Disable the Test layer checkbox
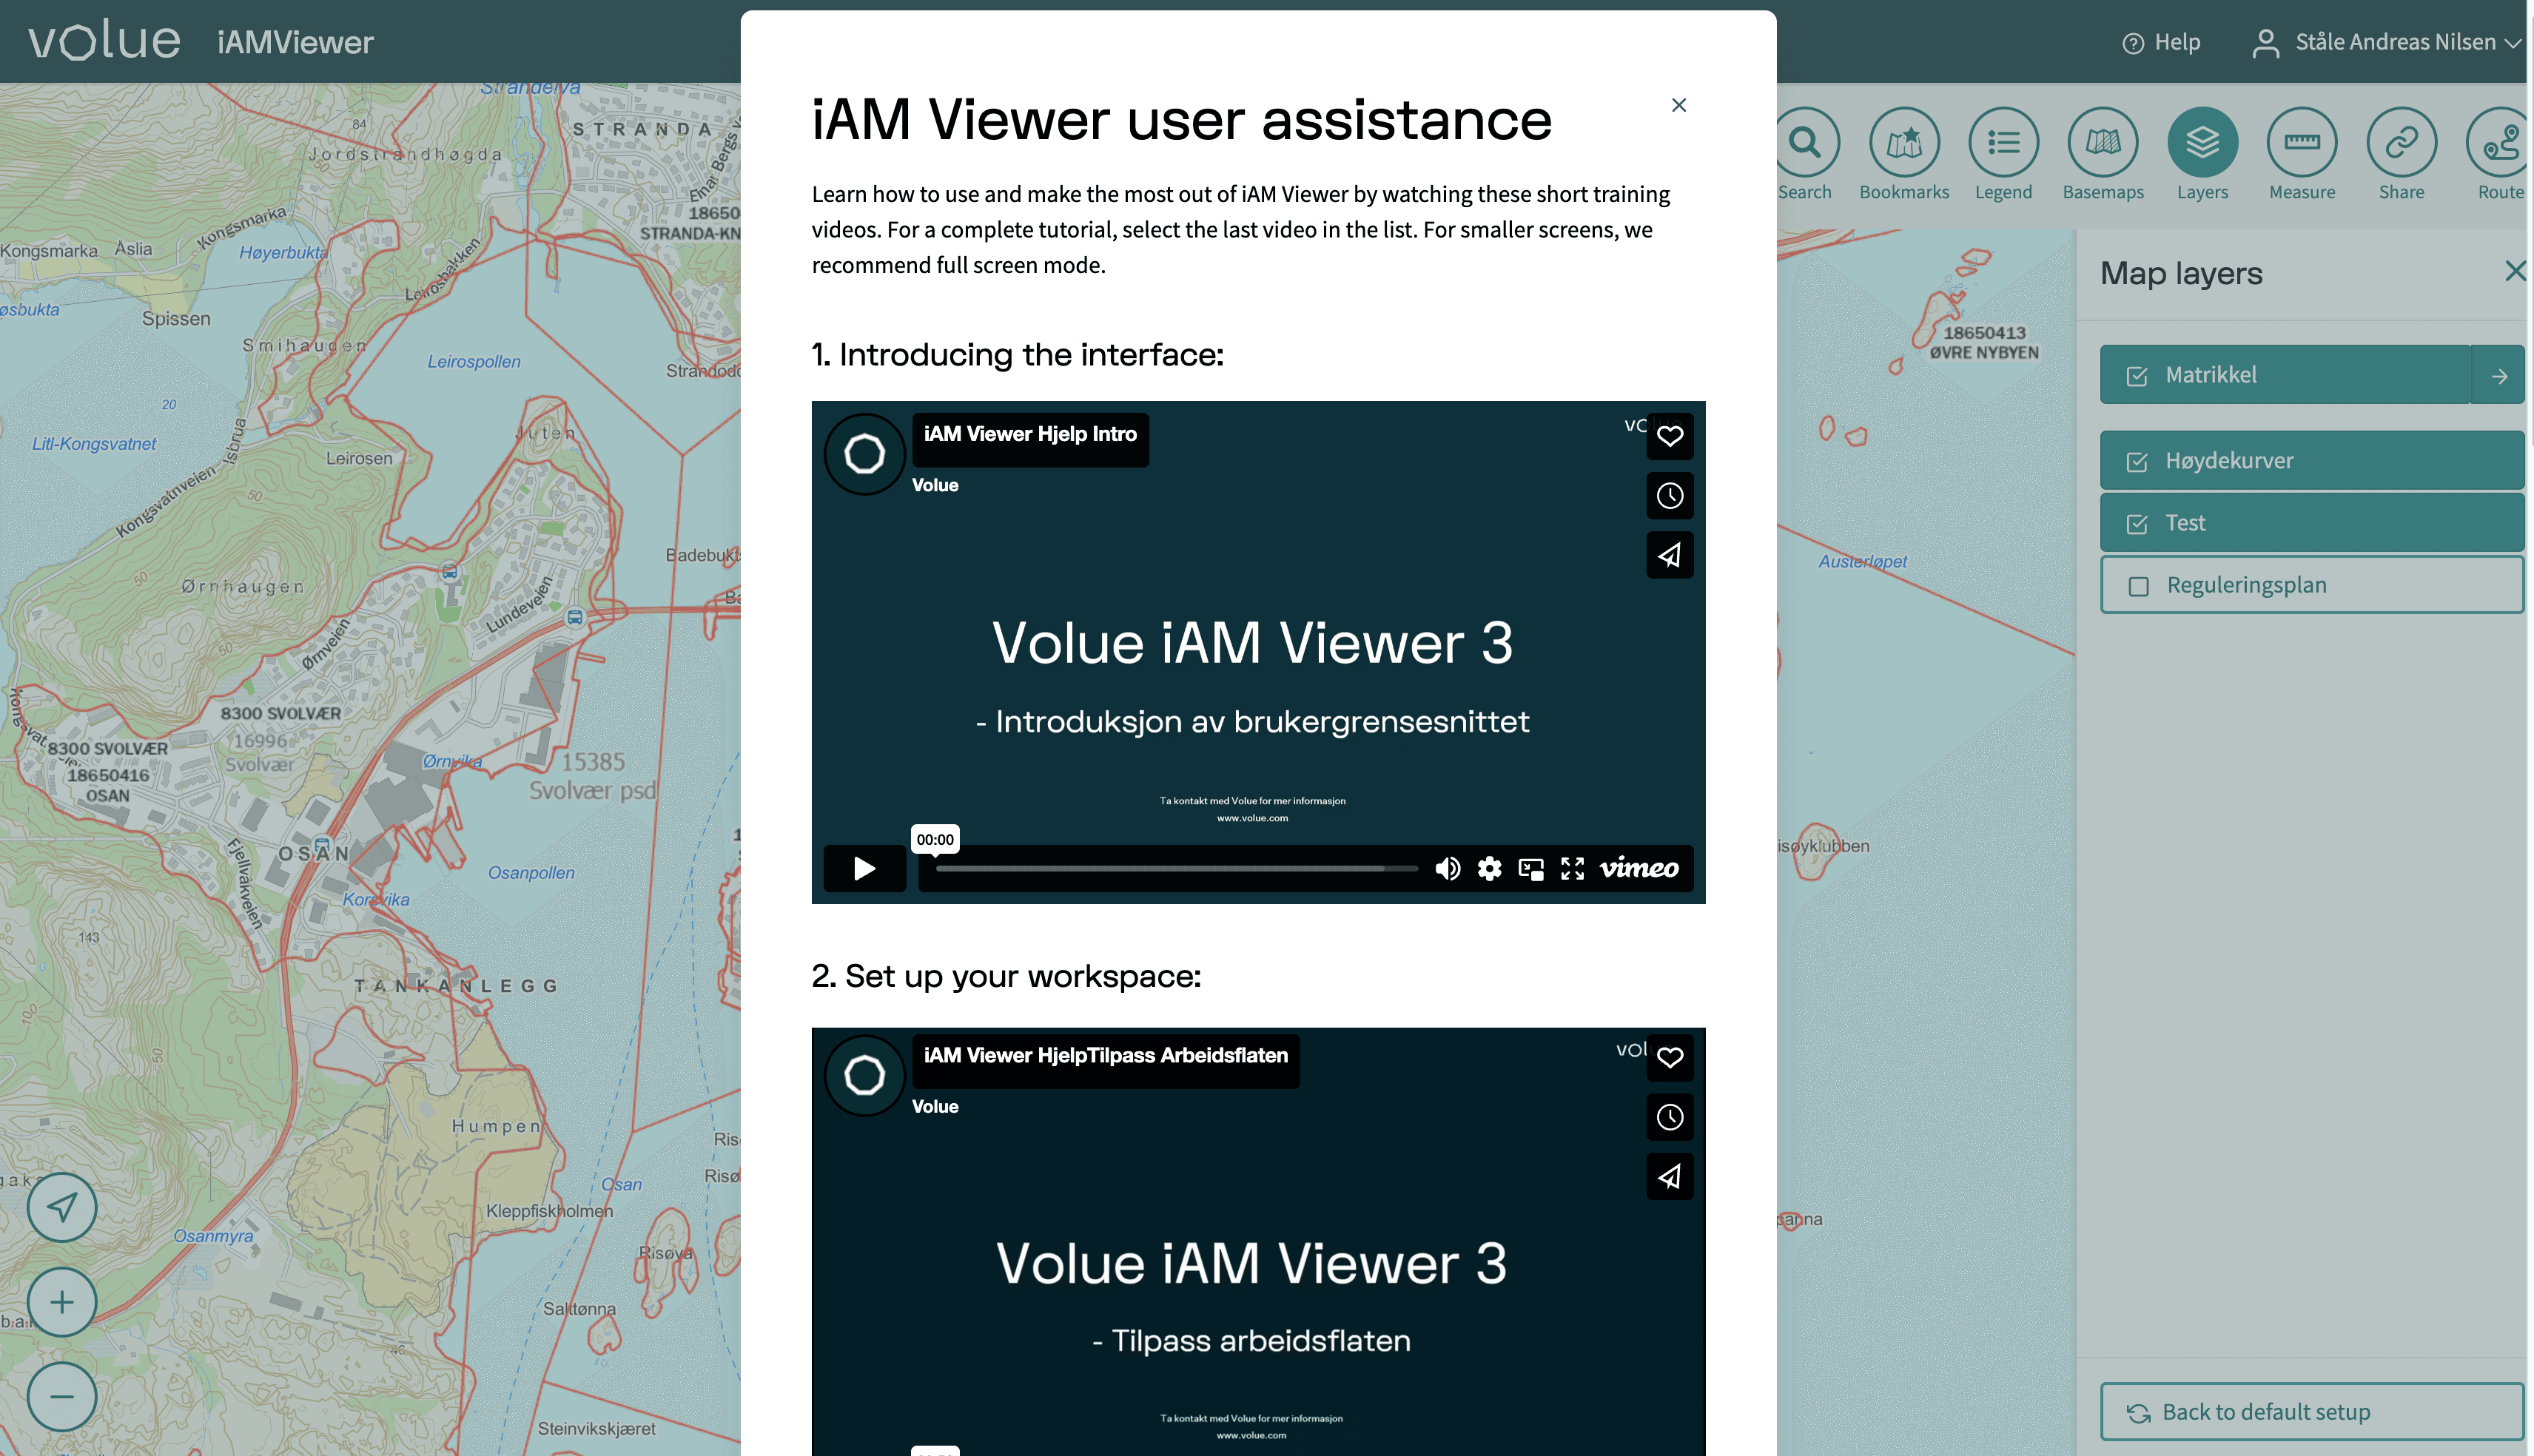Viewport: 2534px width, 1456px height. 2137,524
